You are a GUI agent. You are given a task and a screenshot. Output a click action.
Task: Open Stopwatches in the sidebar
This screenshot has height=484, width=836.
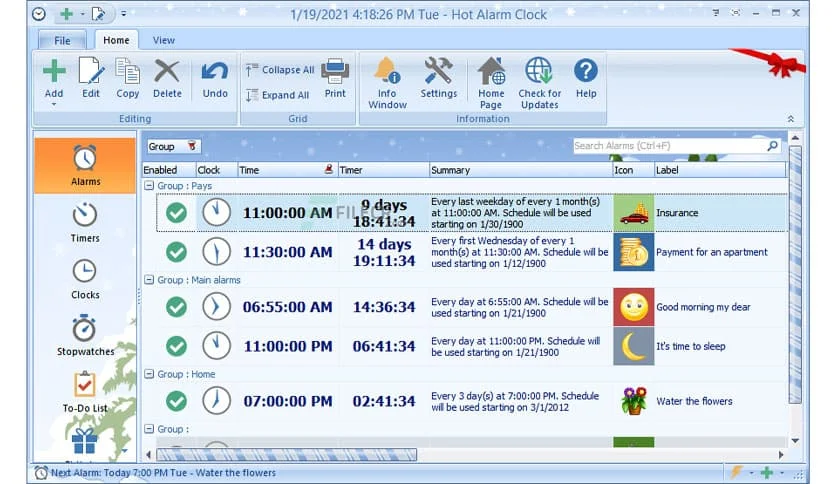point(85,336)
